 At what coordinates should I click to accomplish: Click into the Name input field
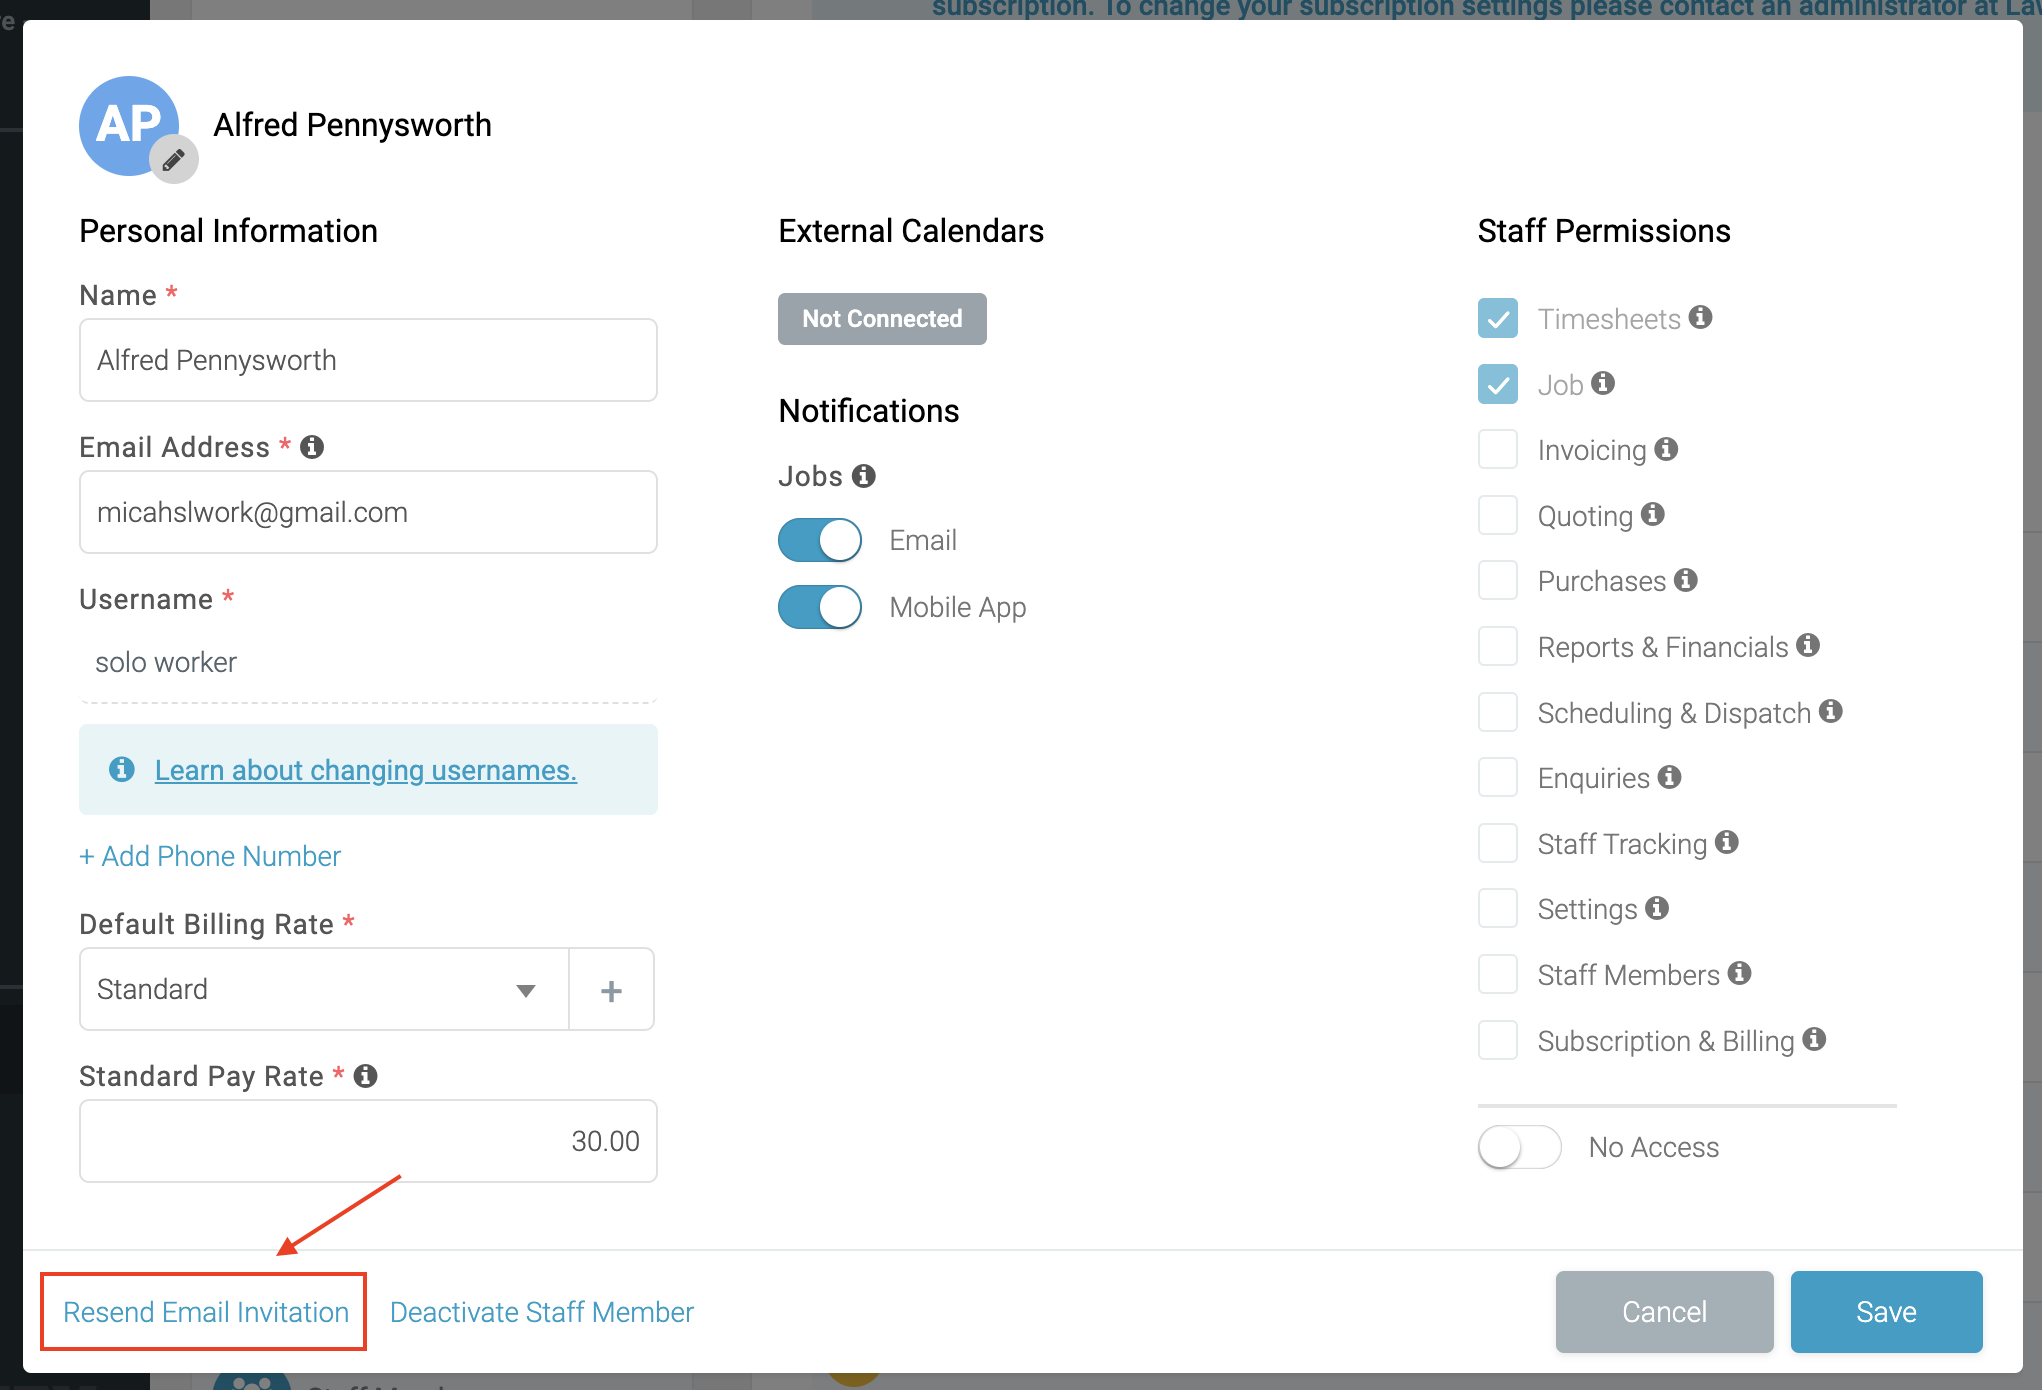click(x=368, y=360)
